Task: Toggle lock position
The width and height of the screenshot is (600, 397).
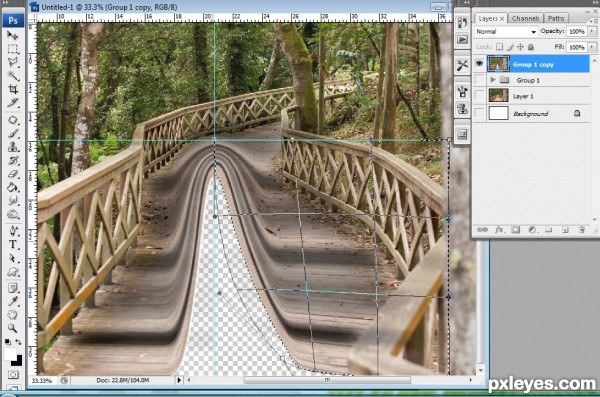Action: 520,47
